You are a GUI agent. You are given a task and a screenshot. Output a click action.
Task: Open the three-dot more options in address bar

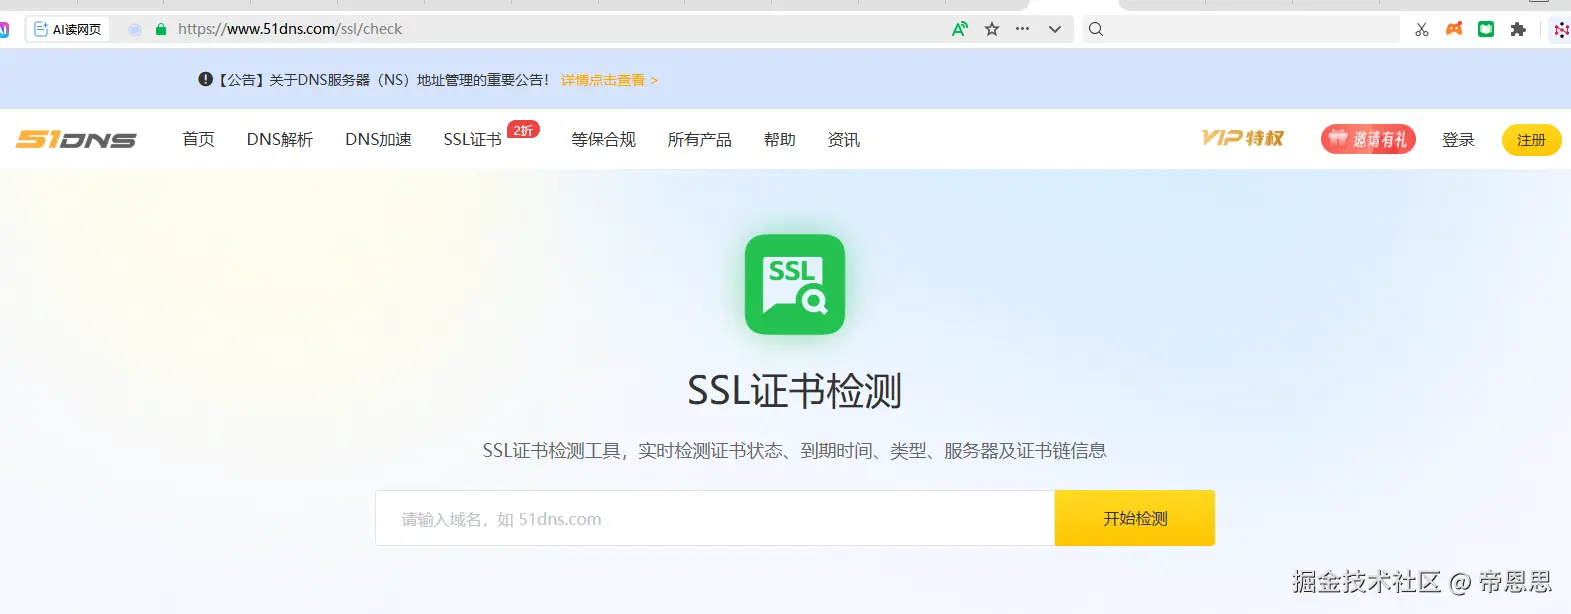click(x=1022, y=29)
